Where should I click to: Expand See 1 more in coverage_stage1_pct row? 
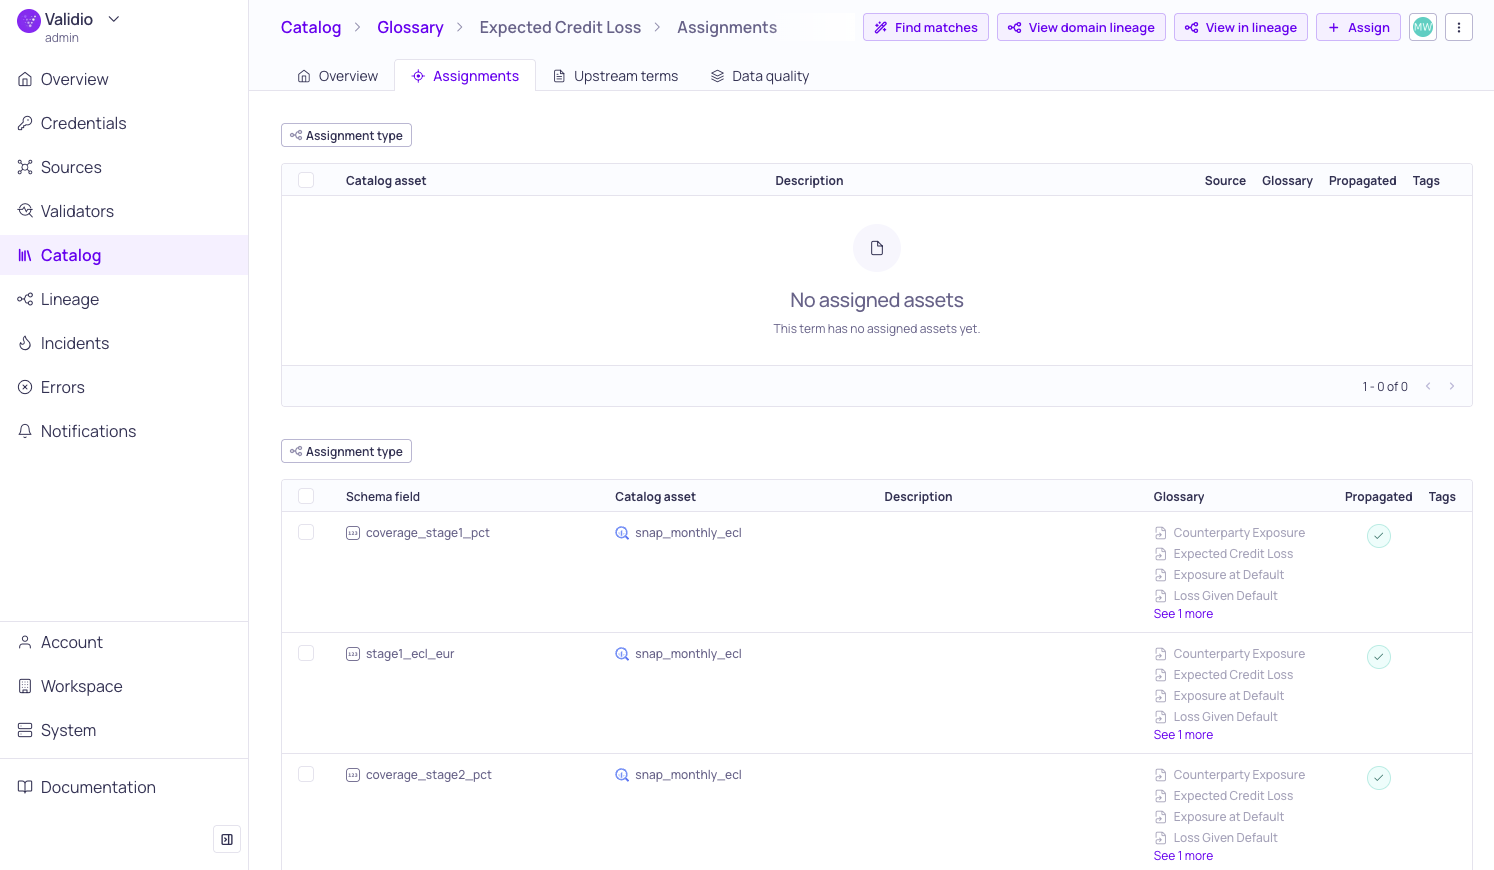pos(1183,614)
